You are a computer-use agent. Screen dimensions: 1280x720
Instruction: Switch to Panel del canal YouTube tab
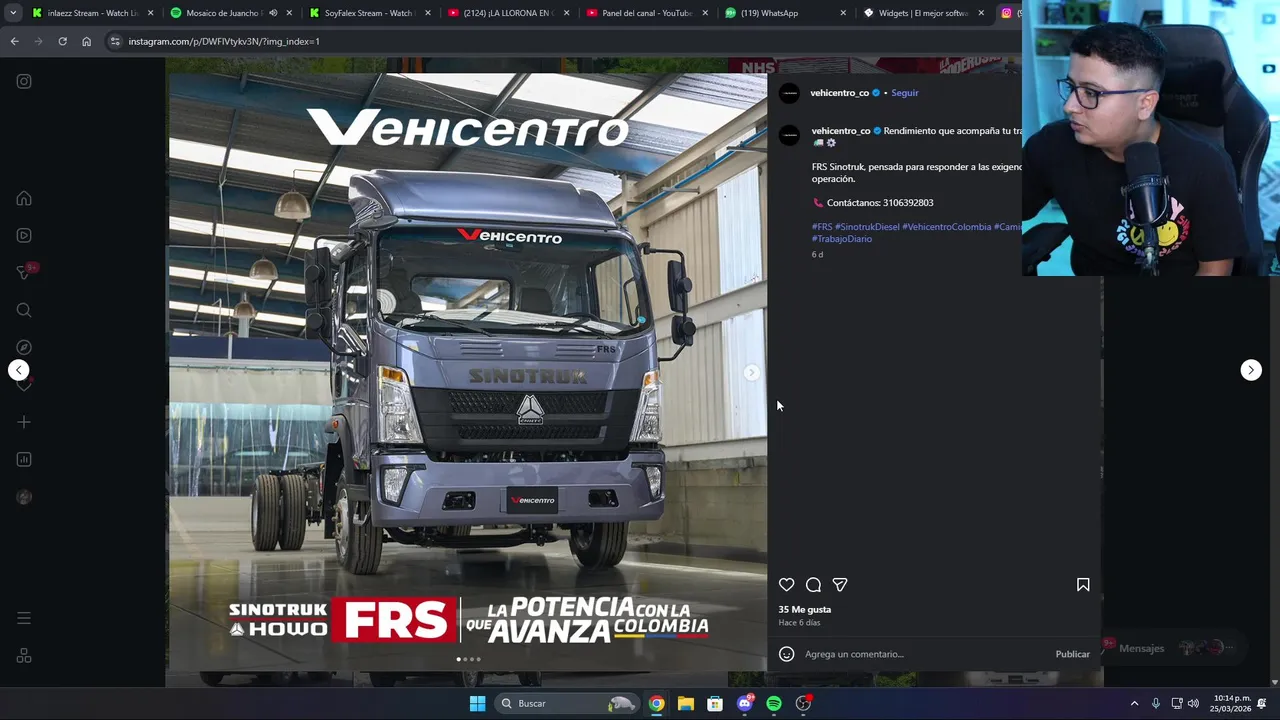[646, 13]
